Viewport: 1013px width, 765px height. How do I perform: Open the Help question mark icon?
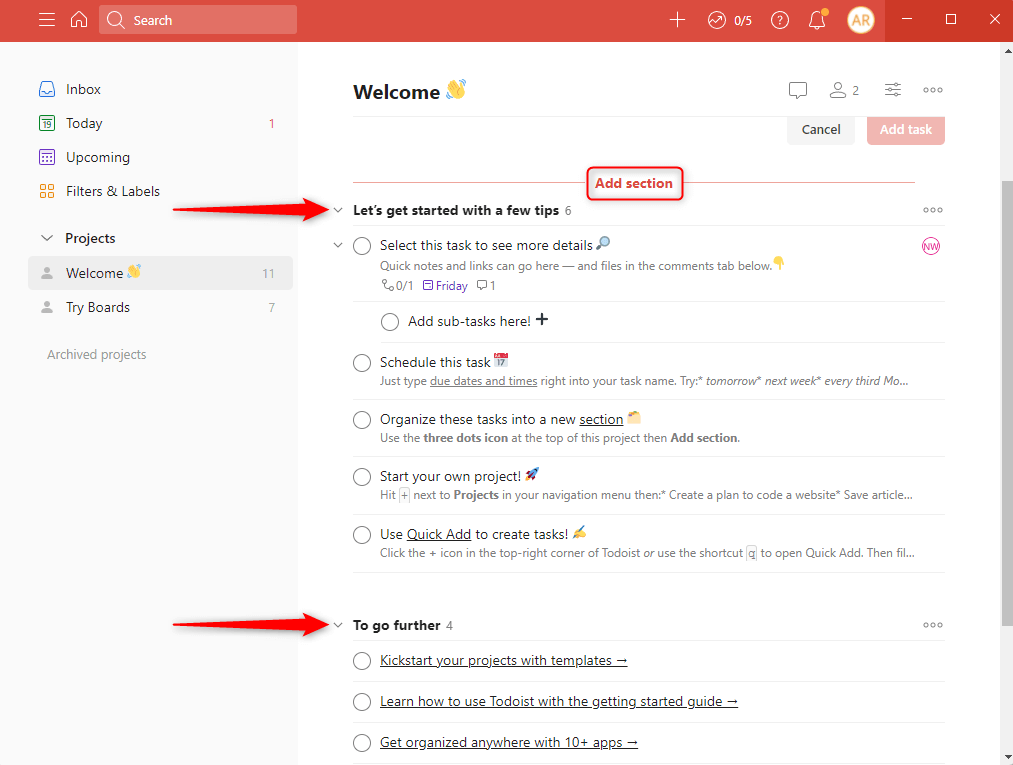point(780,20)
